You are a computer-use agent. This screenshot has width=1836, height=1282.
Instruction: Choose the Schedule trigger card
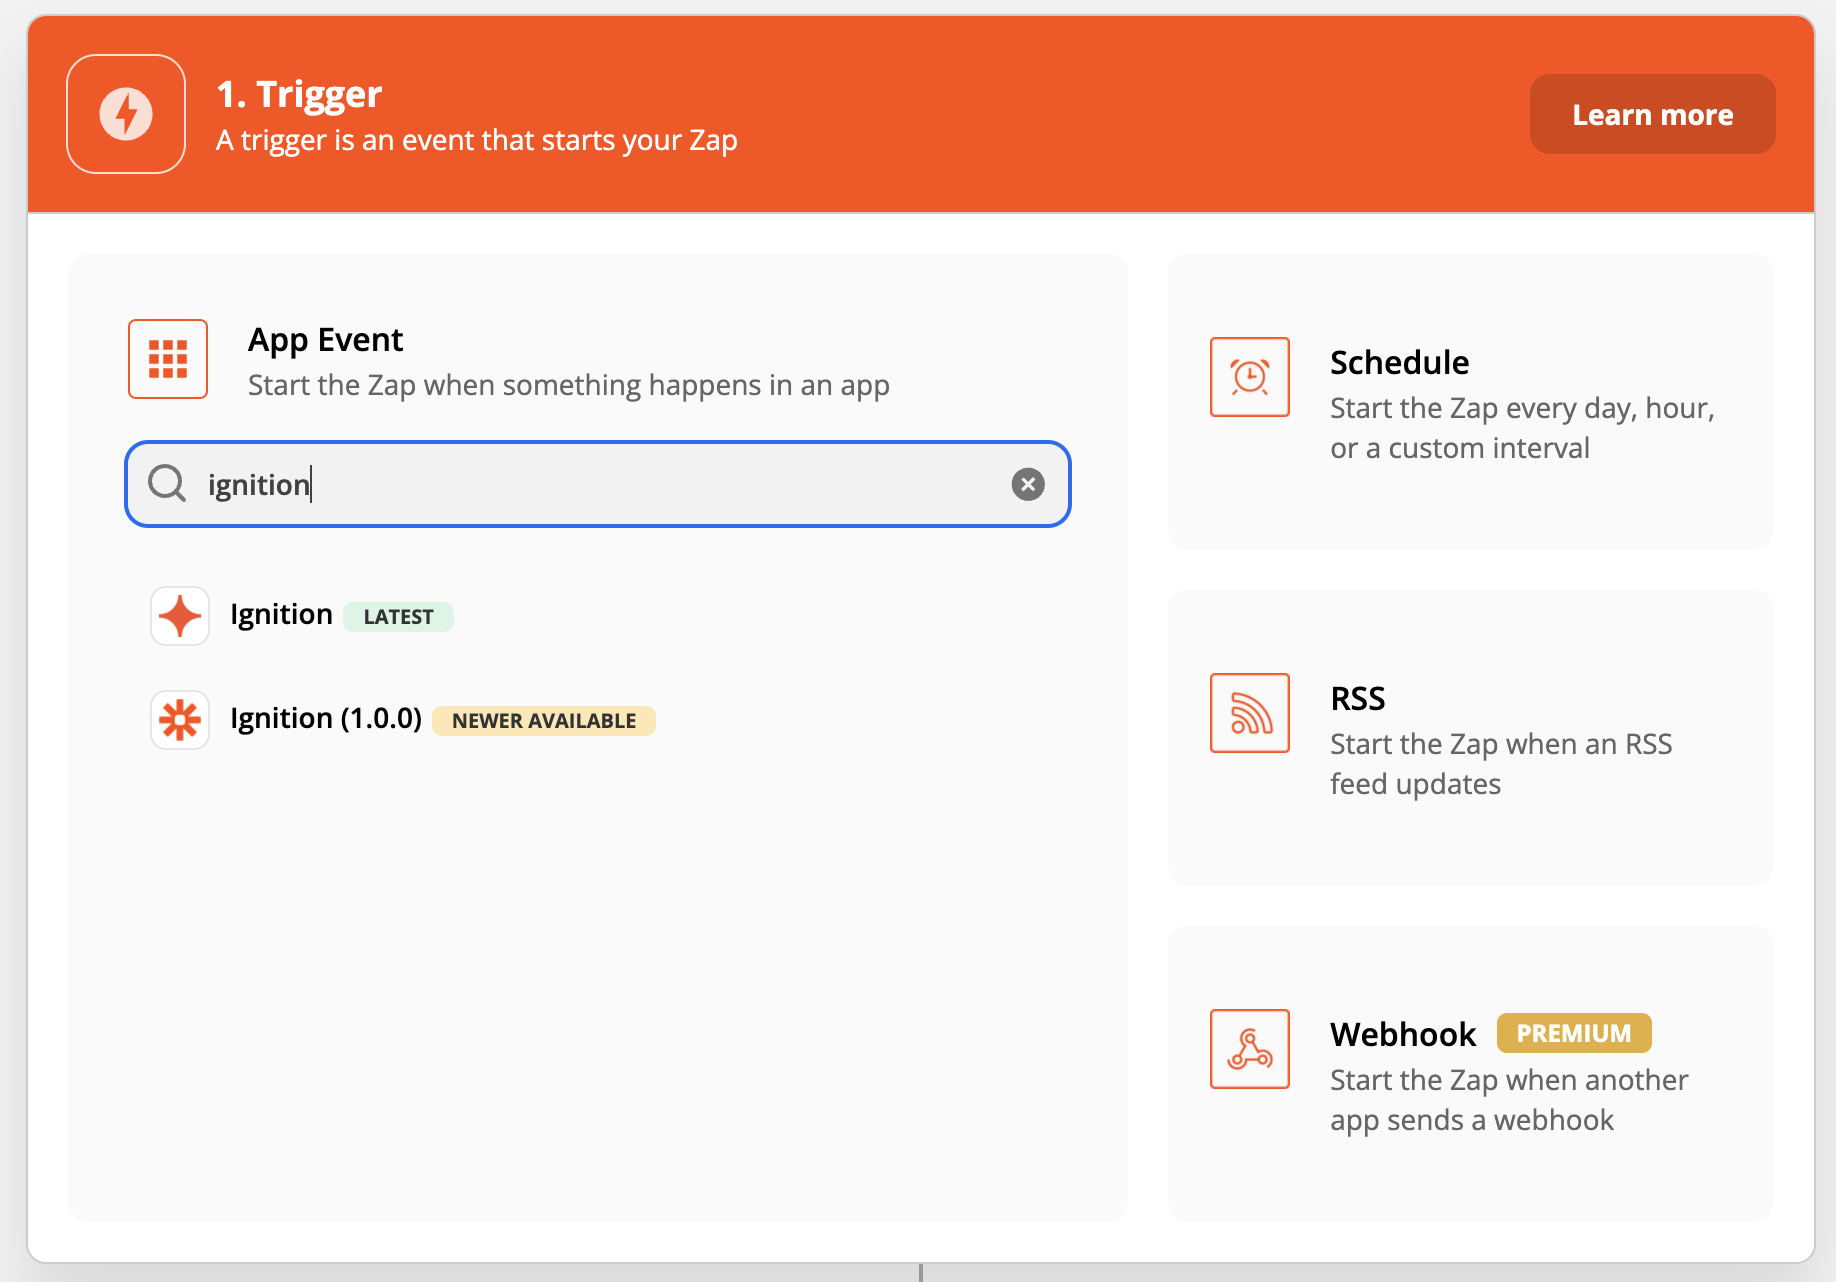tap(1471, 402)
